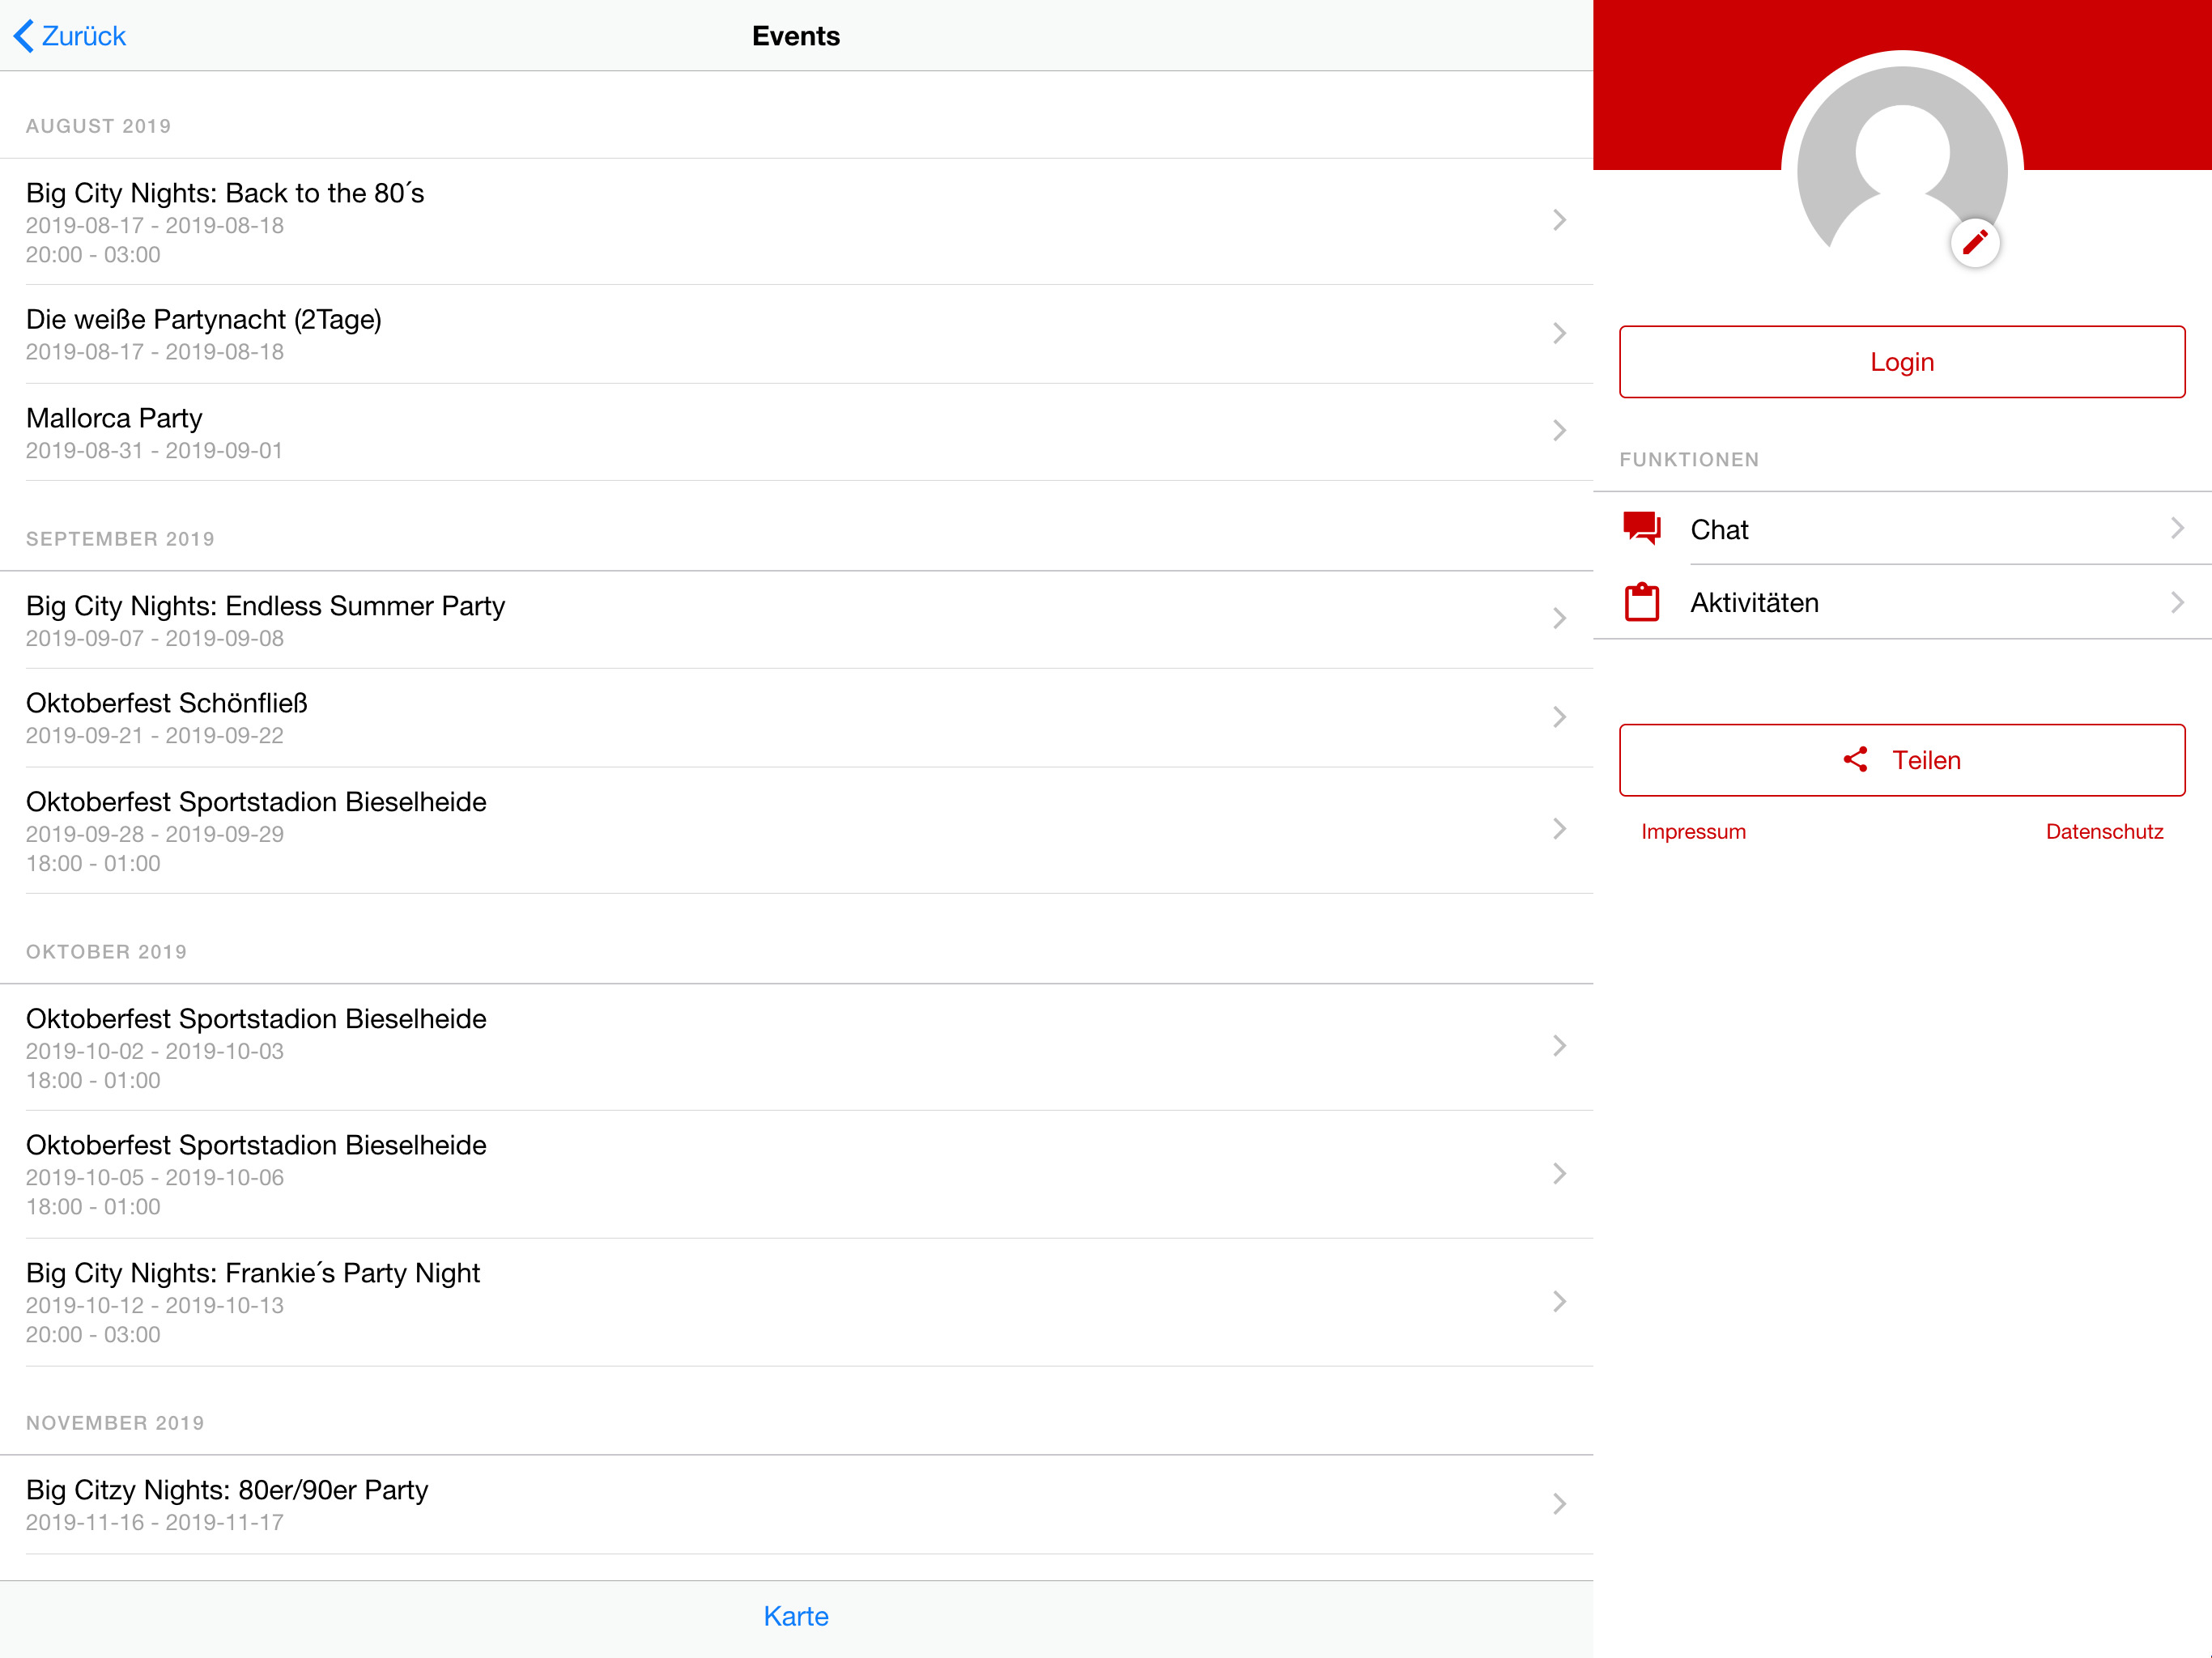Image resolution: width=2212 pixels, height=1658 pixels.
Task: Click date range 2019-09-07 - 2019-09-08
Action: click(154, 639)
